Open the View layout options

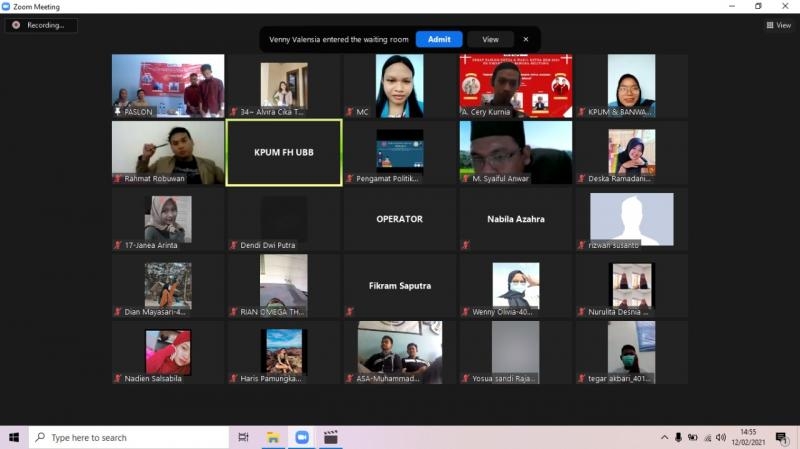click(x=779, y=25)
